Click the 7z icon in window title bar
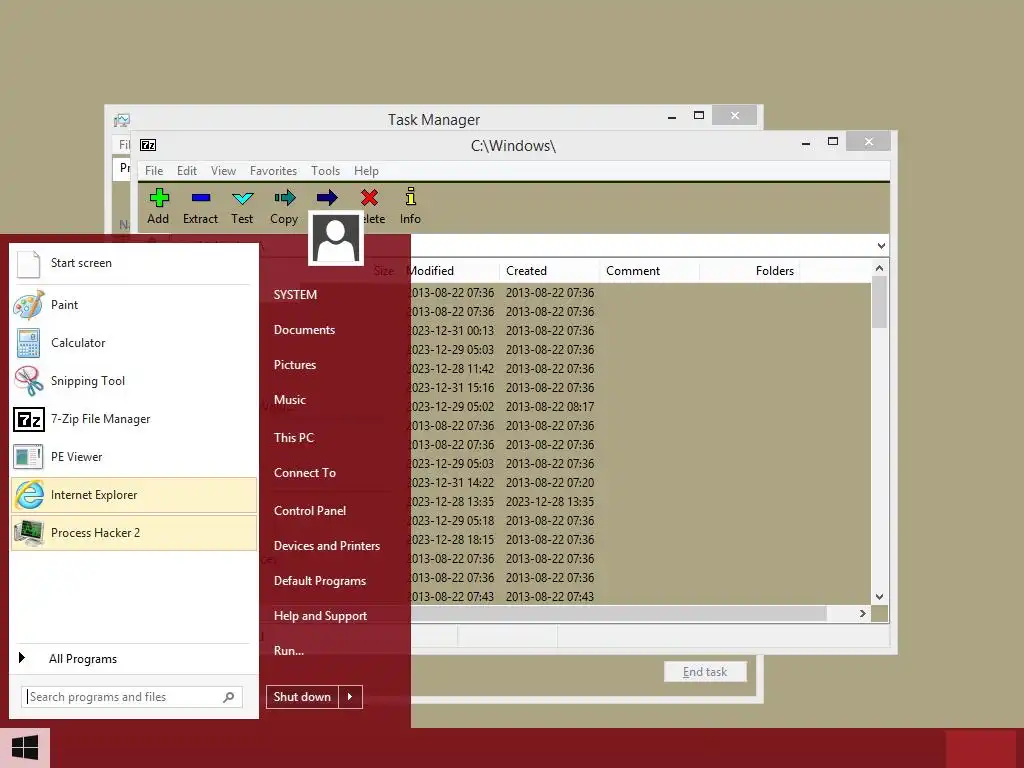1024x768 pixels. [148, 145]
